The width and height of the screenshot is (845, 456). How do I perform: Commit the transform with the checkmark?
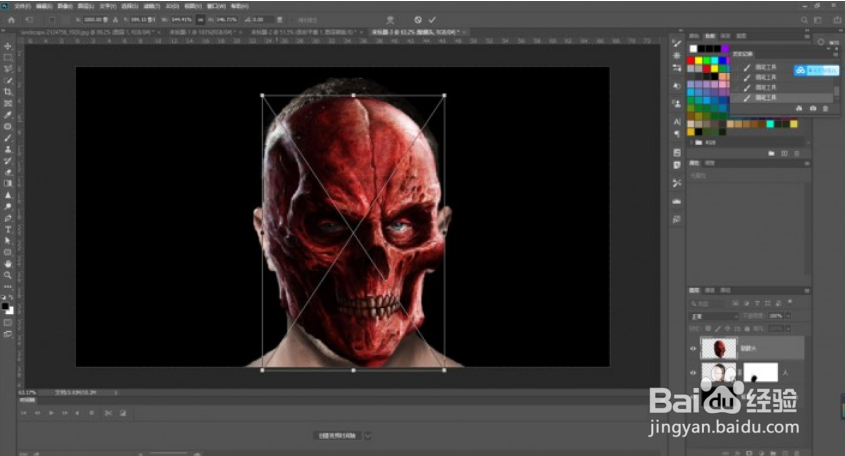[x=432, y=20]
